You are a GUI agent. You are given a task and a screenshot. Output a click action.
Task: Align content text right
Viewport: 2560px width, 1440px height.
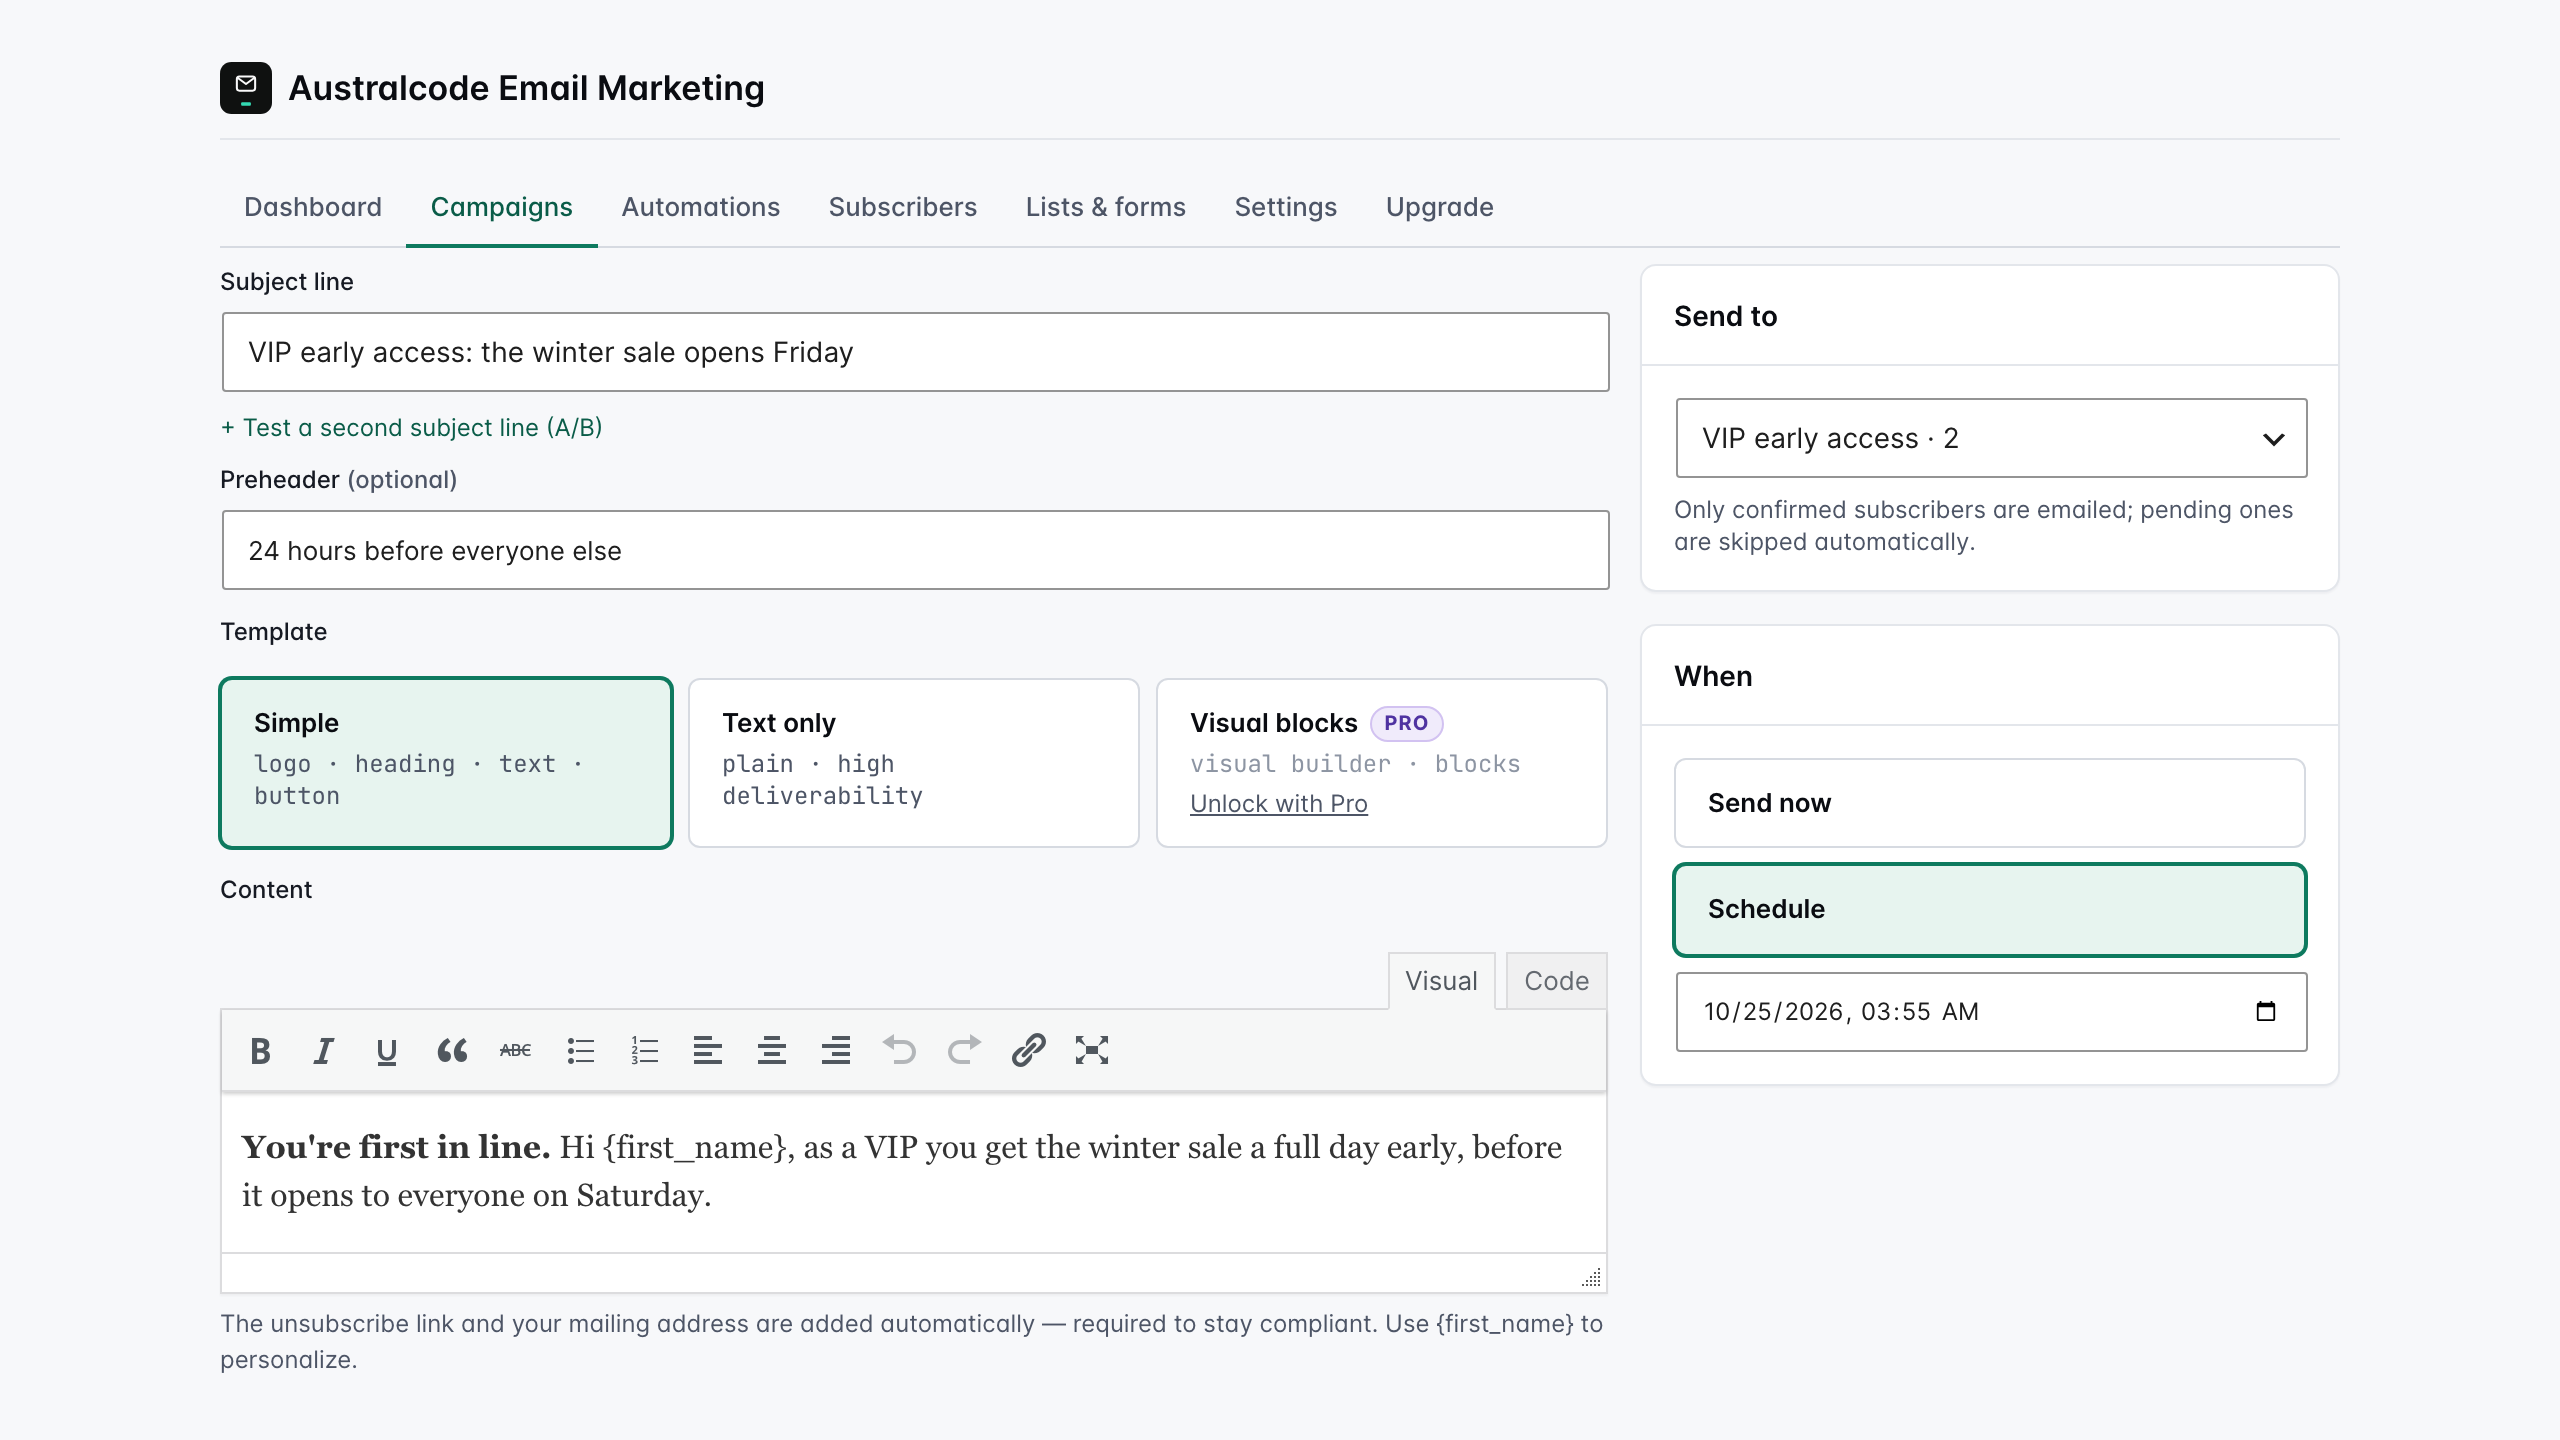pyautogui.click(x=836, y=1050)
